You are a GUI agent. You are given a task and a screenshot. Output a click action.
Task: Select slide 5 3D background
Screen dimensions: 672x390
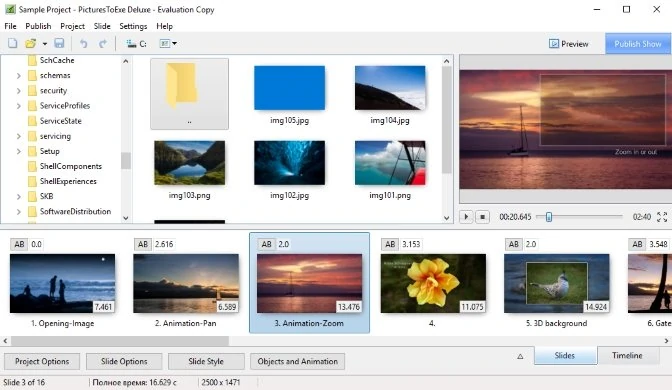pos(557,283)
